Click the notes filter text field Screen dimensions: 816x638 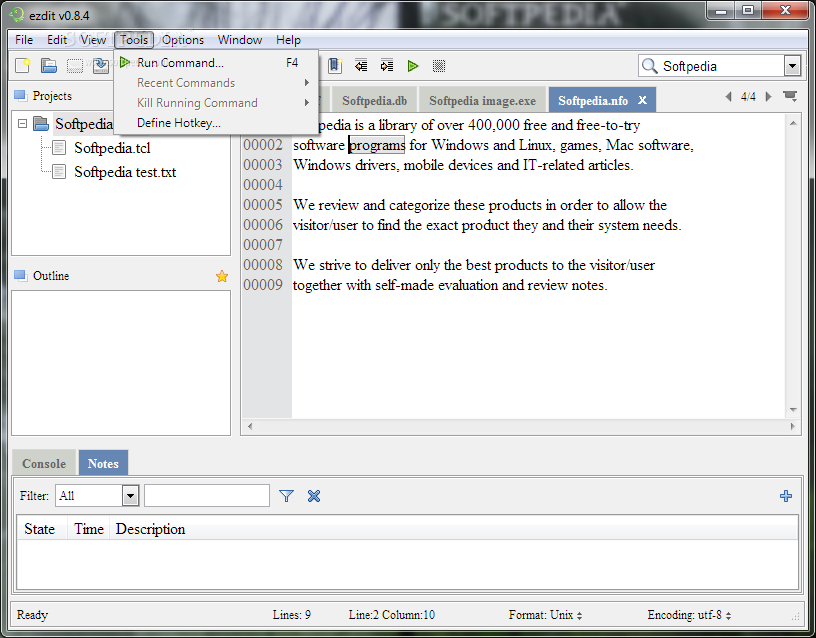point(207,495)
